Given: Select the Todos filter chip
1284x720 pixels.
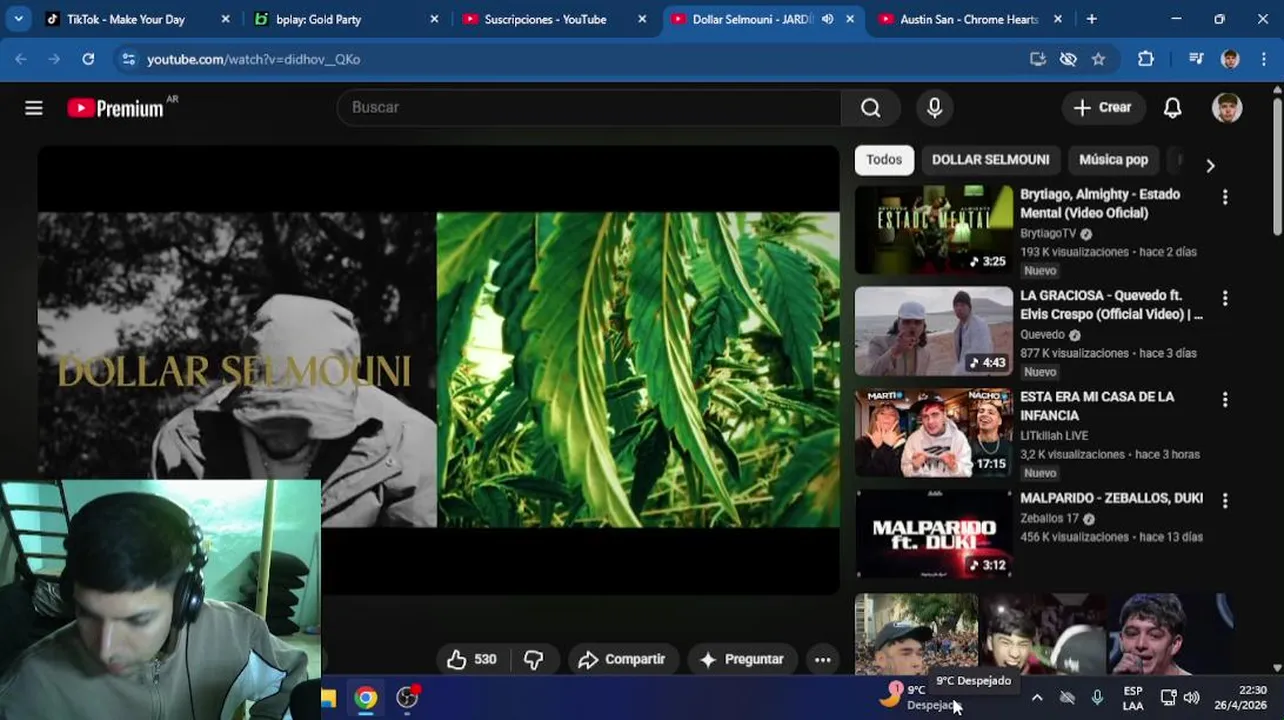Looking at the screenshot, I should click(x=884, y=160).
